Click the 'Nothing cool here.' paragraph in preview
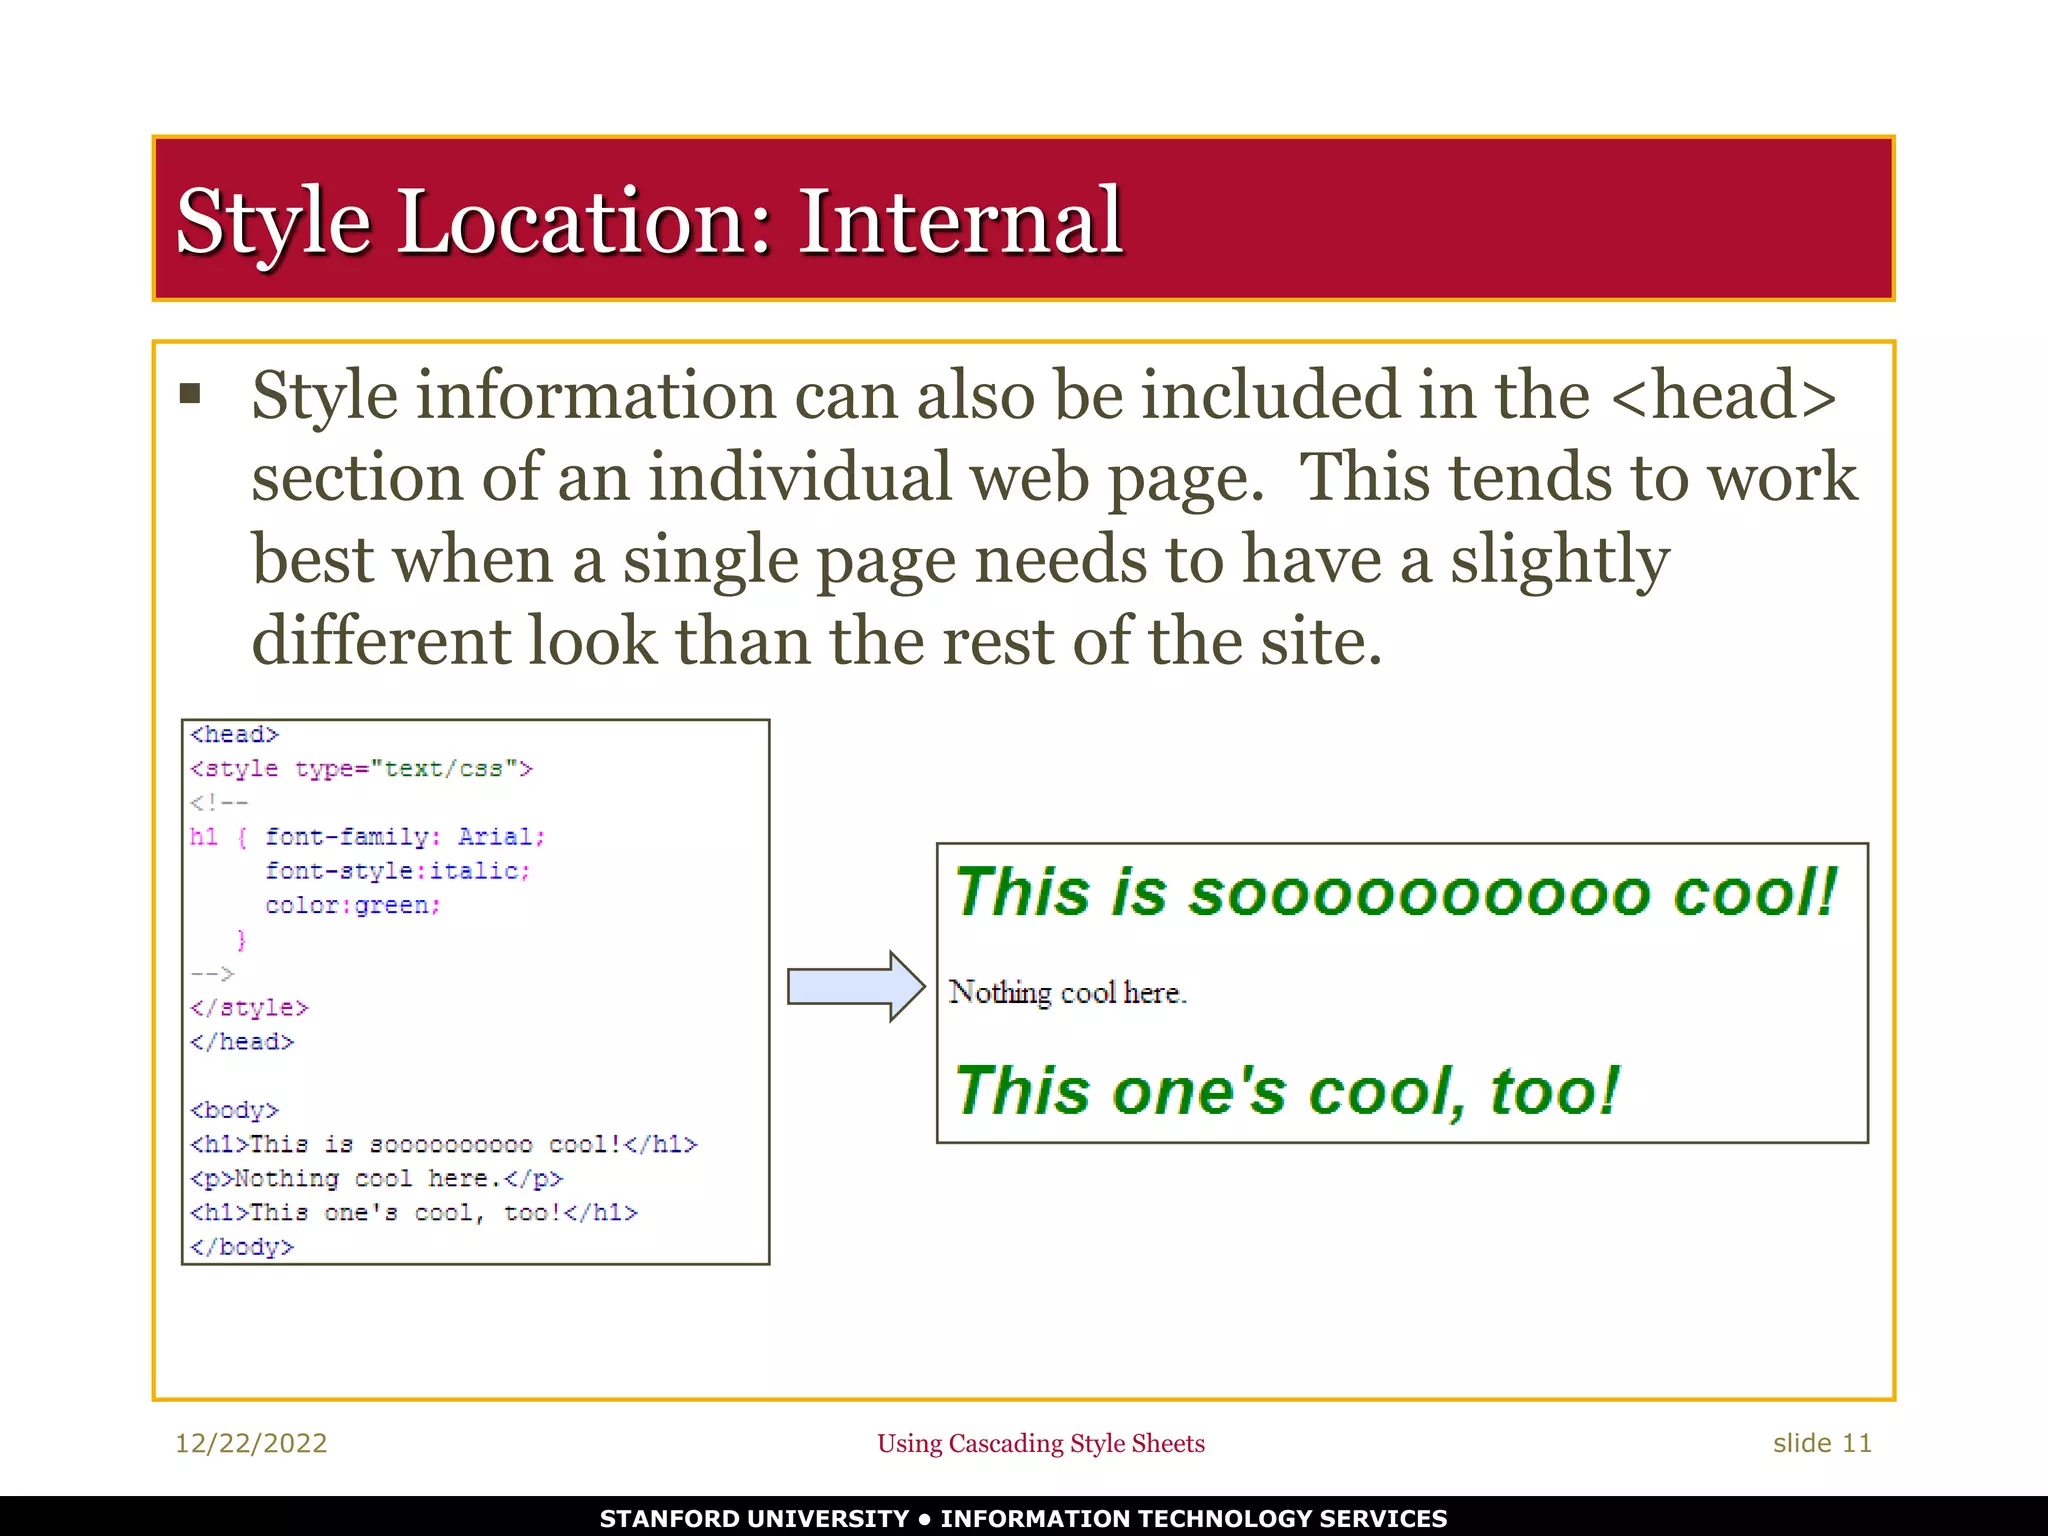This screenshot has width=2048, height=1536. pos(1068,993)
